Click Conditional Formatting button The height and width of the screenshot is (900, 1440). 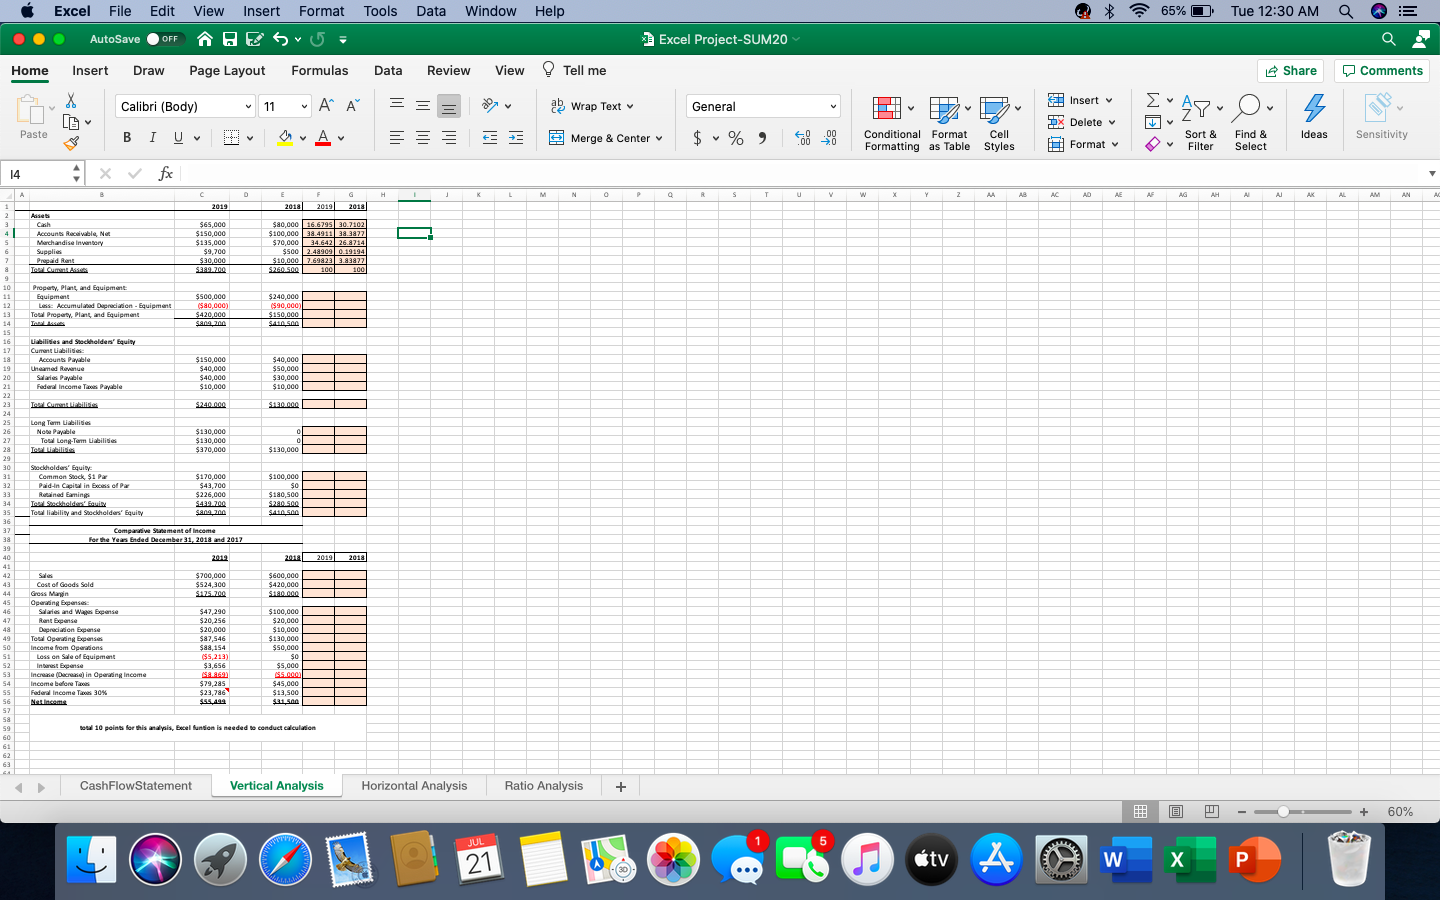click(x=892, y=124)
